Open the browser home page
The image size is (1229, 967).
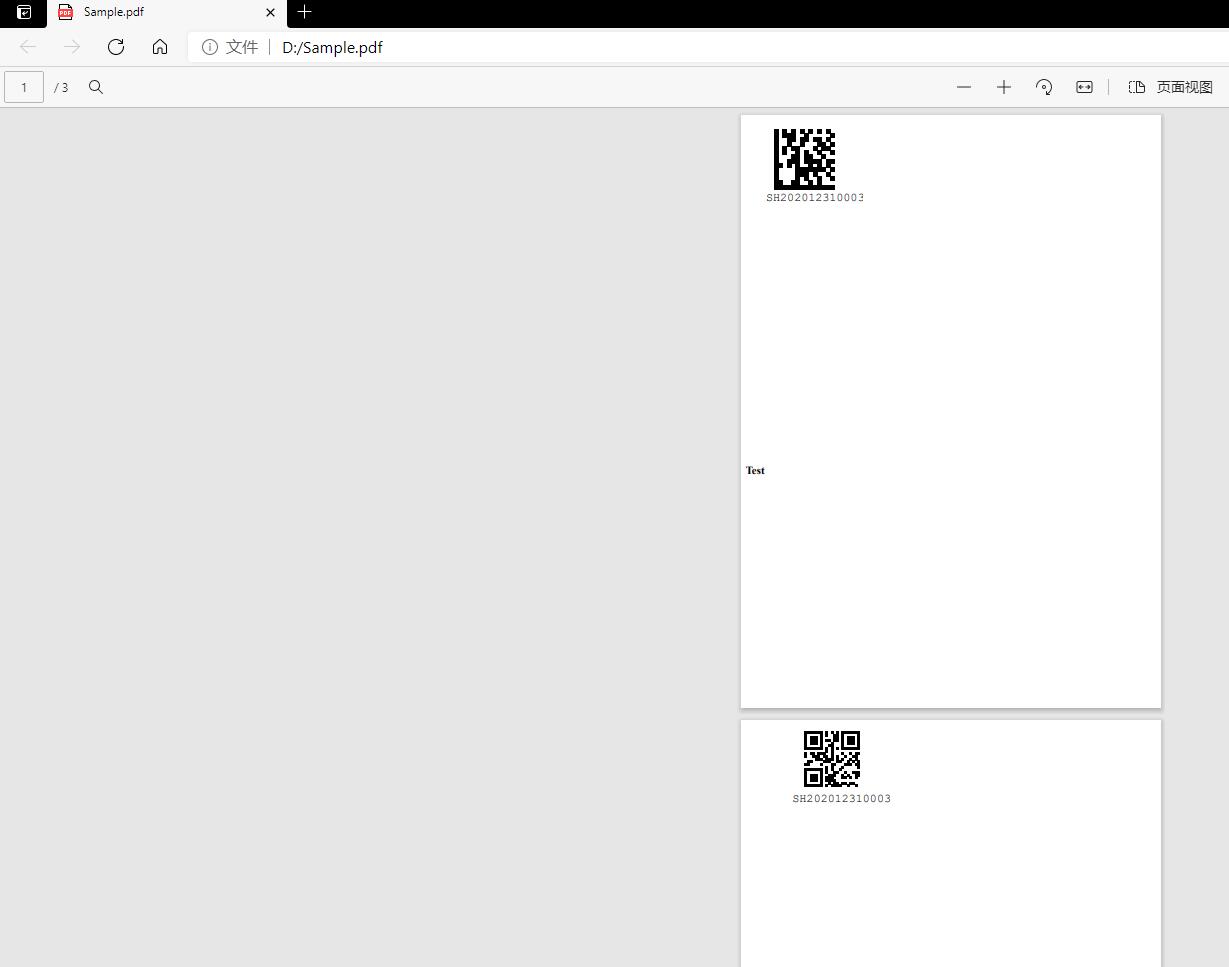[160, 47]
